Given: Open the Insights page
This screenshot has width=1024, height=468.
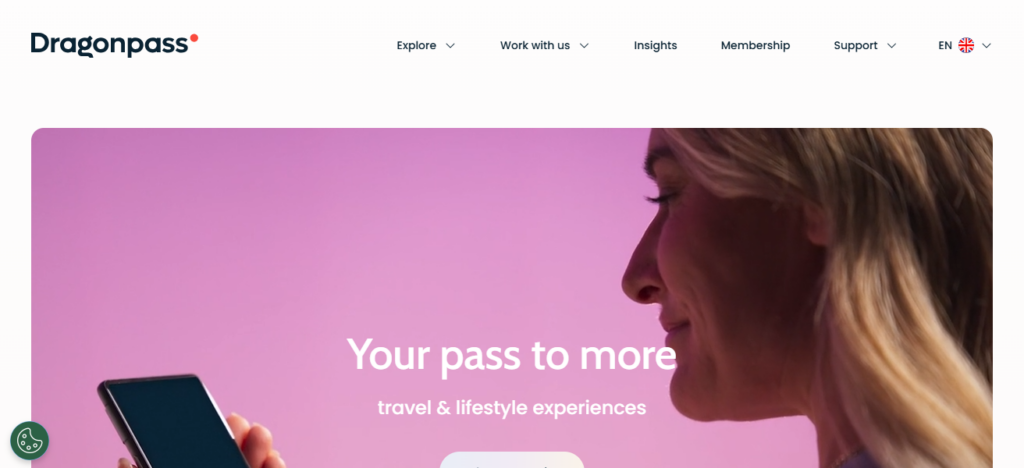Looking at the screenshot, I should pos(655,46).
